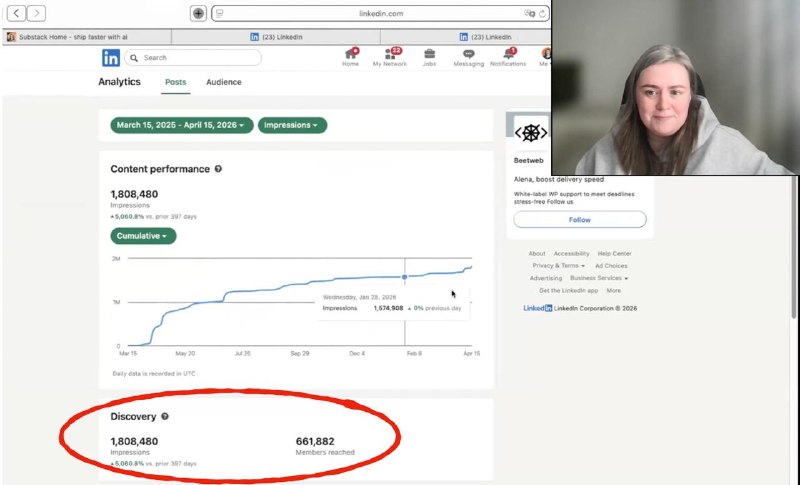Select the Substack Home browser tab
The height and width of the screenshot is (485, 800).
click(x=87, y=37)
